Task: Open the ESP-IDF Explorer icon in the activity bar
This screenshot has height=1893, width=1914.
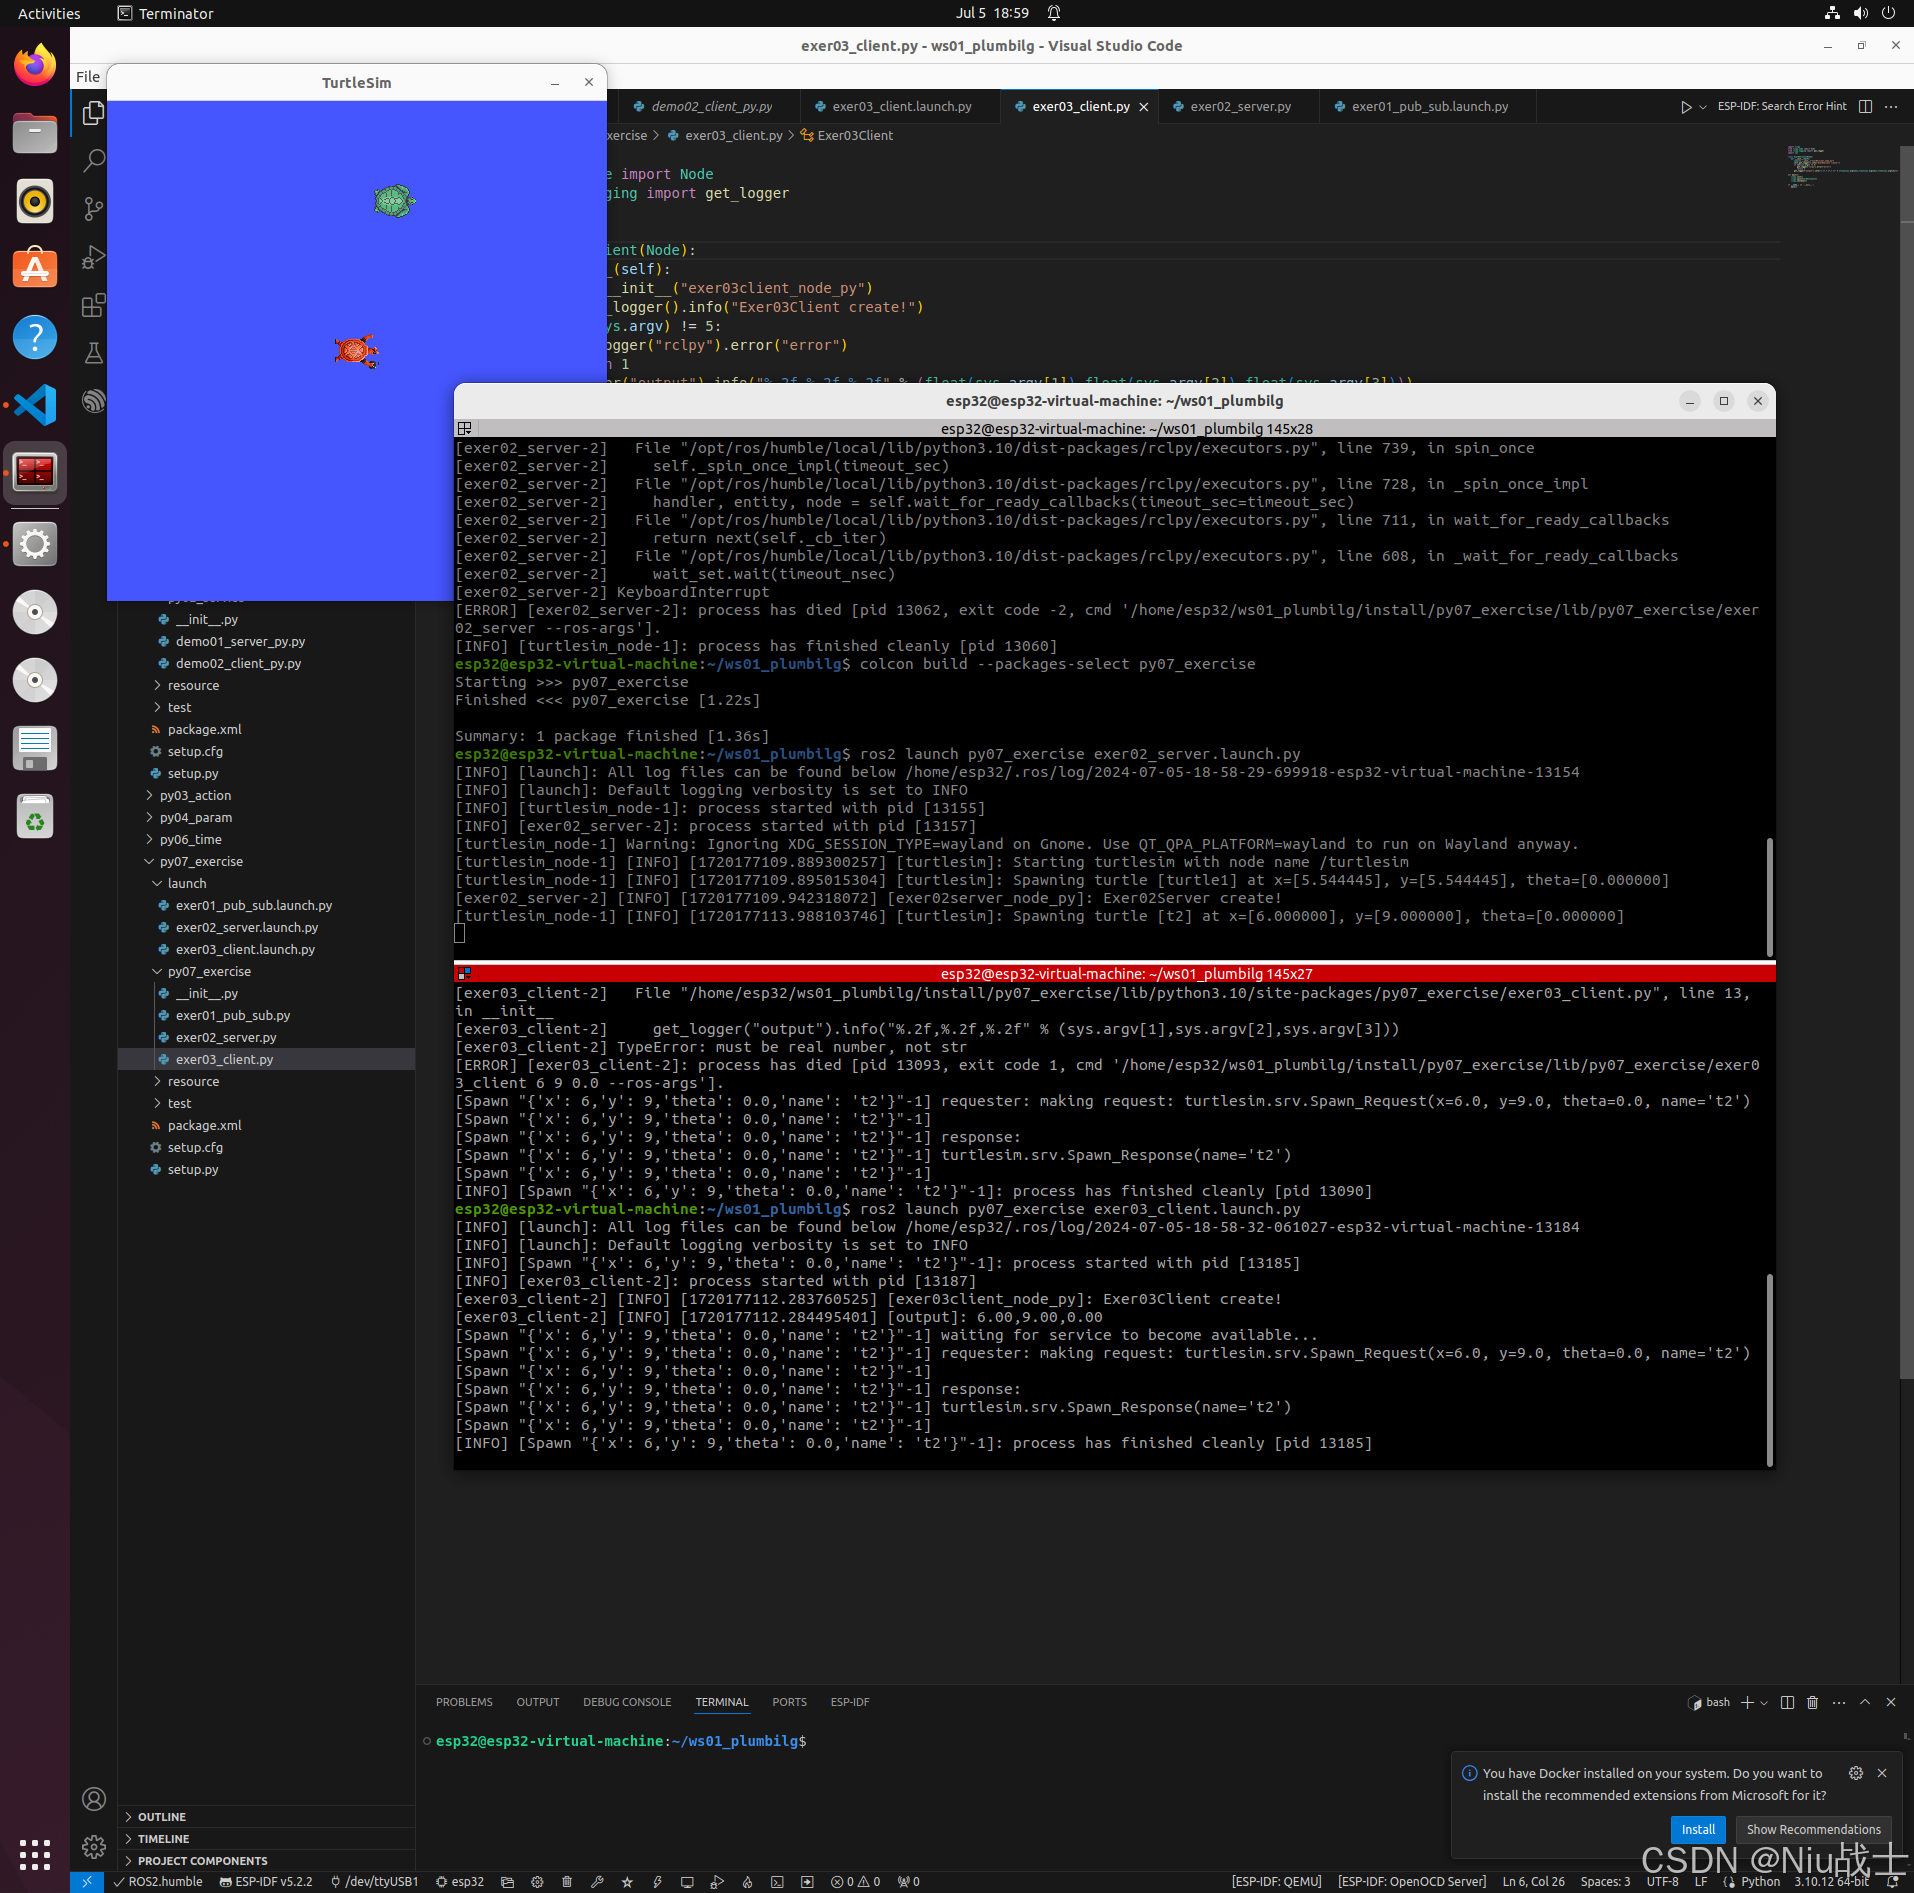Action: [x=93, y=401]
